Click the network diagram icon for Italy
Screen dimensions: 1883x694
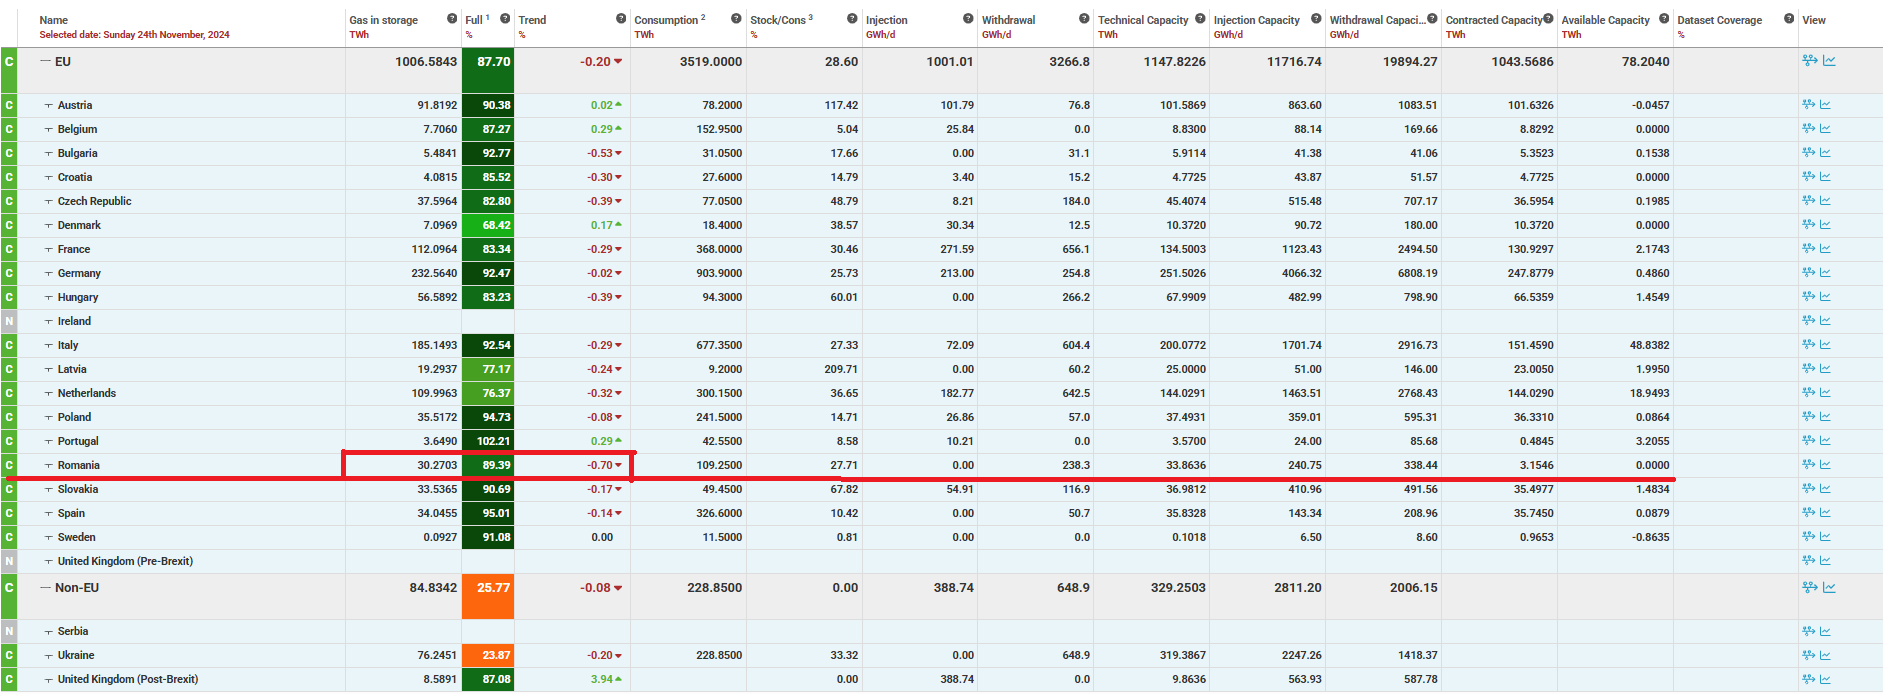(1808, 345)
